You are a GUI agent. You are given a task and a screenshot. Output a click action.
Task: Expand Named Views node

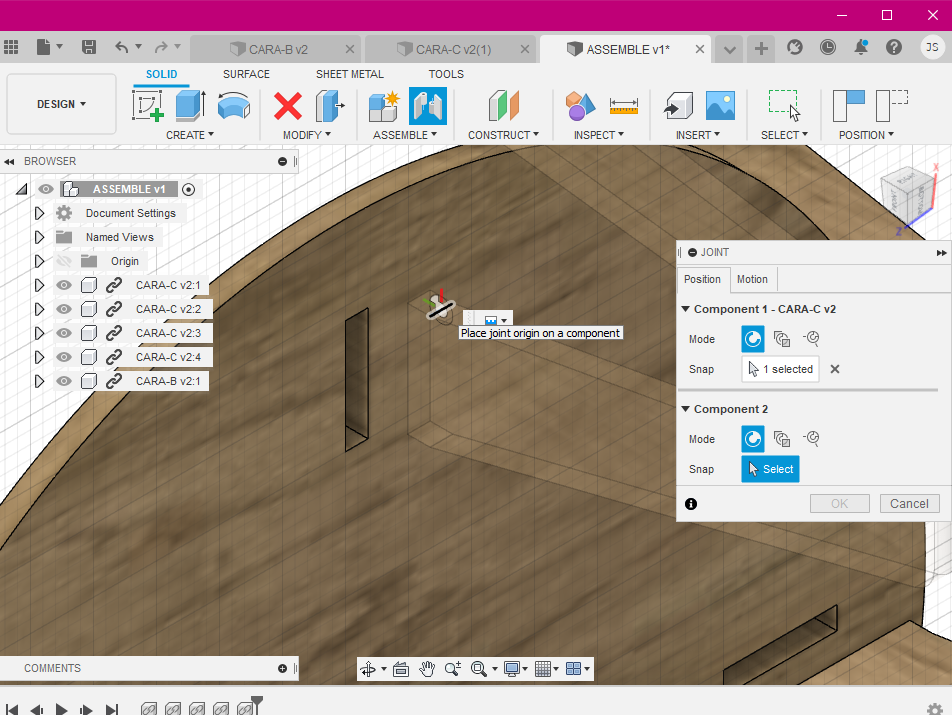tap(39, 237)
